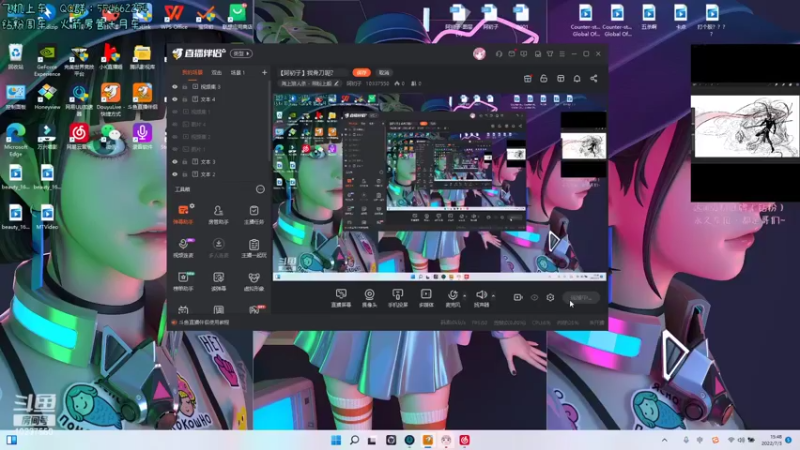Screen dimensions: 800x450
Task: Open the 房管助手 room manager tool
Action: 218,214
